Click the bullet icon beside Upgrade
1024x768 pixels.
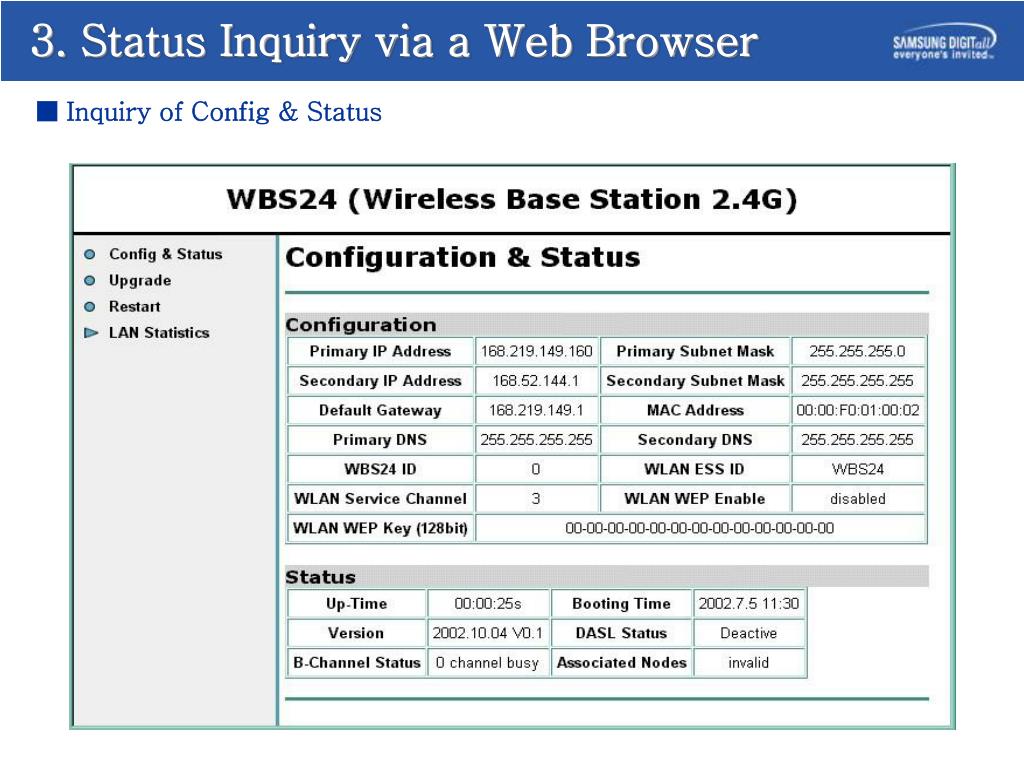click(x=90, y=280)
